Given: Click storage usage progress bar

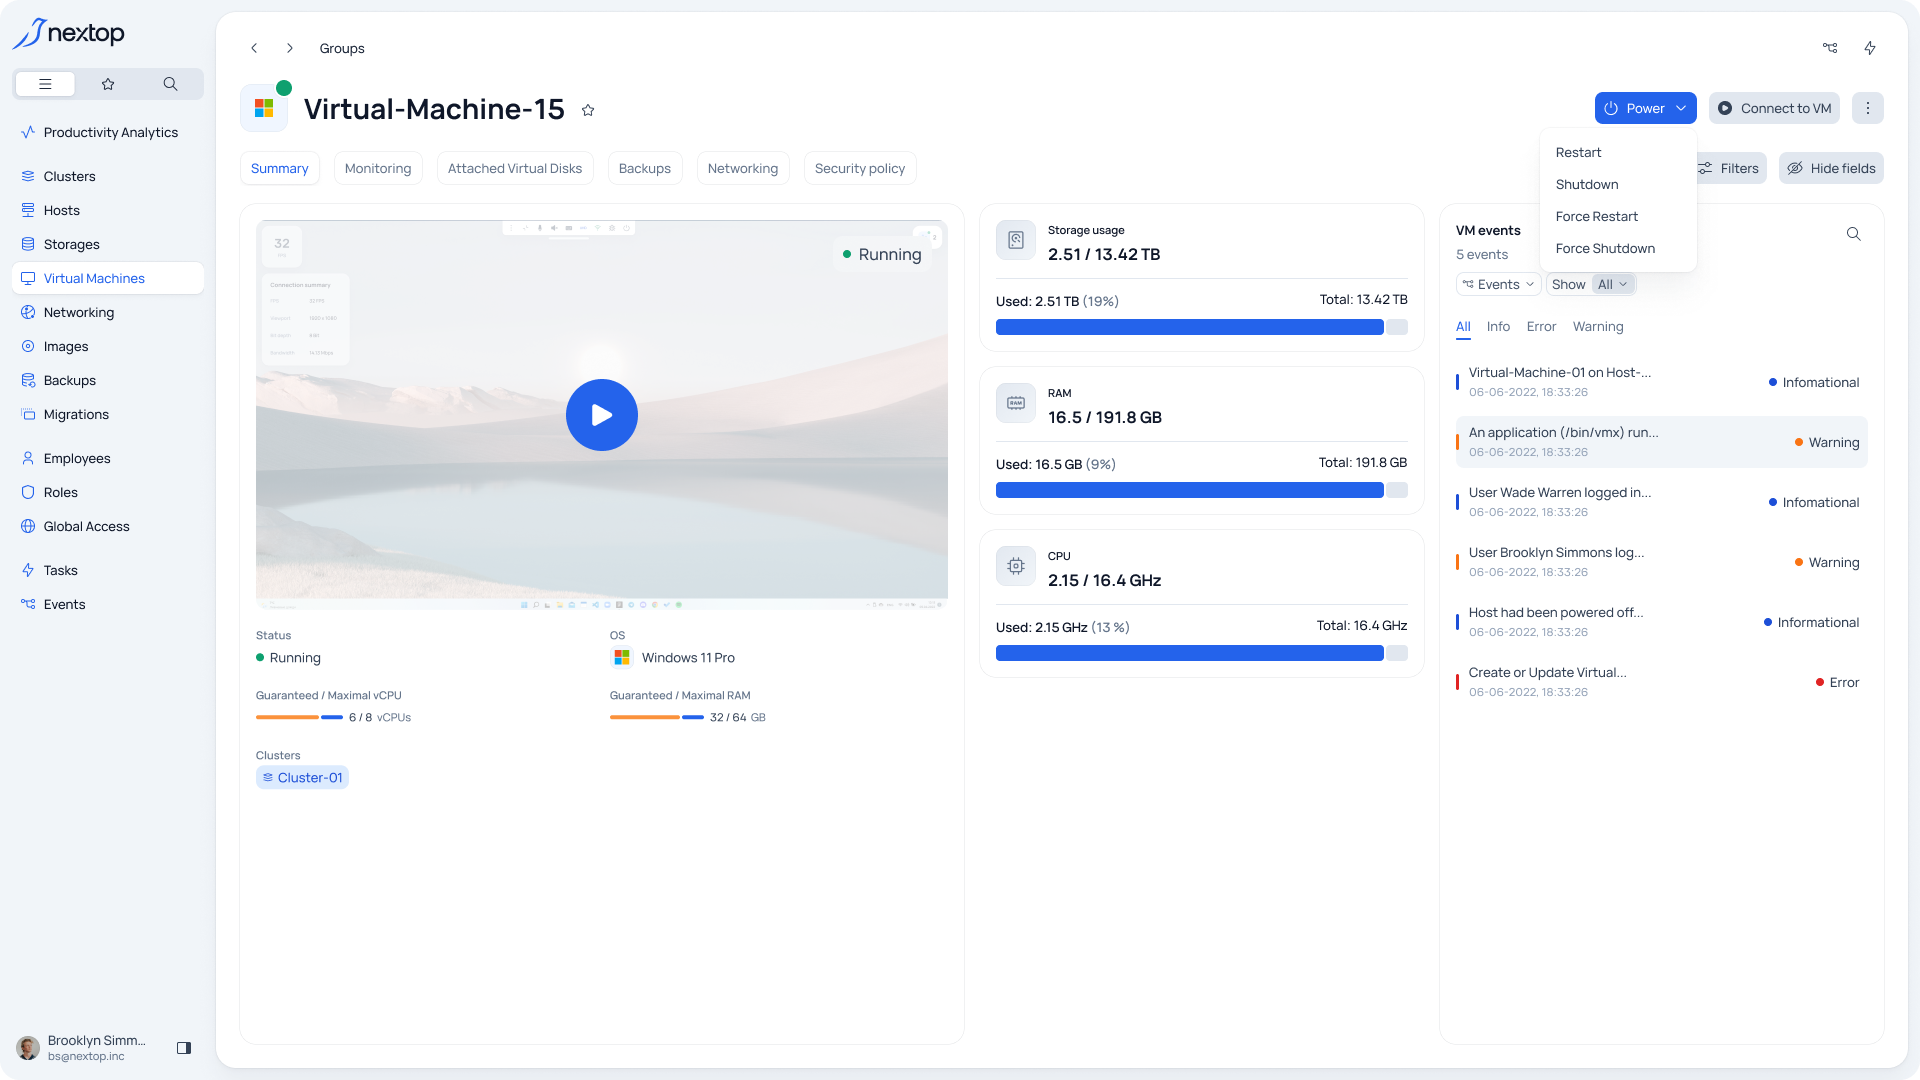Looking at the screenshot, I should pyautogui.click(x=1201, y=327).
